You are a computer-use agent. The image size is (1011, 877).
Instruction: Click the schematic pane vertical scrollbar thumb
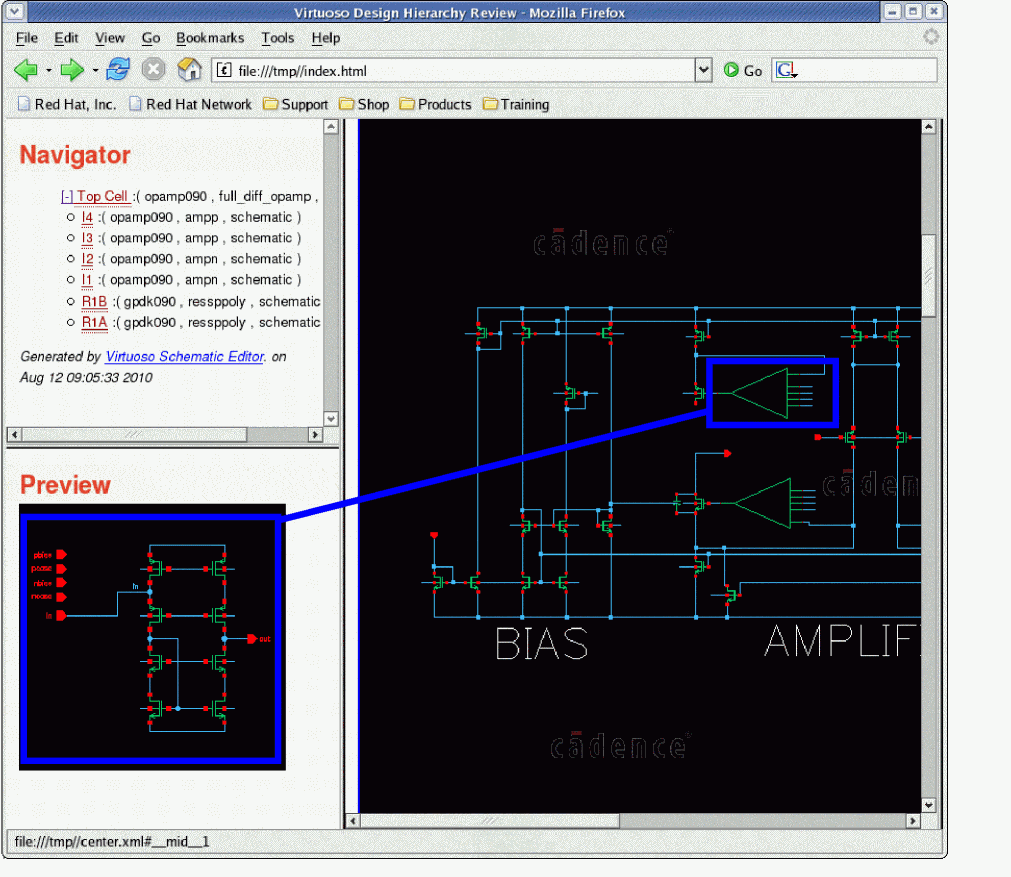pos(928,275)
